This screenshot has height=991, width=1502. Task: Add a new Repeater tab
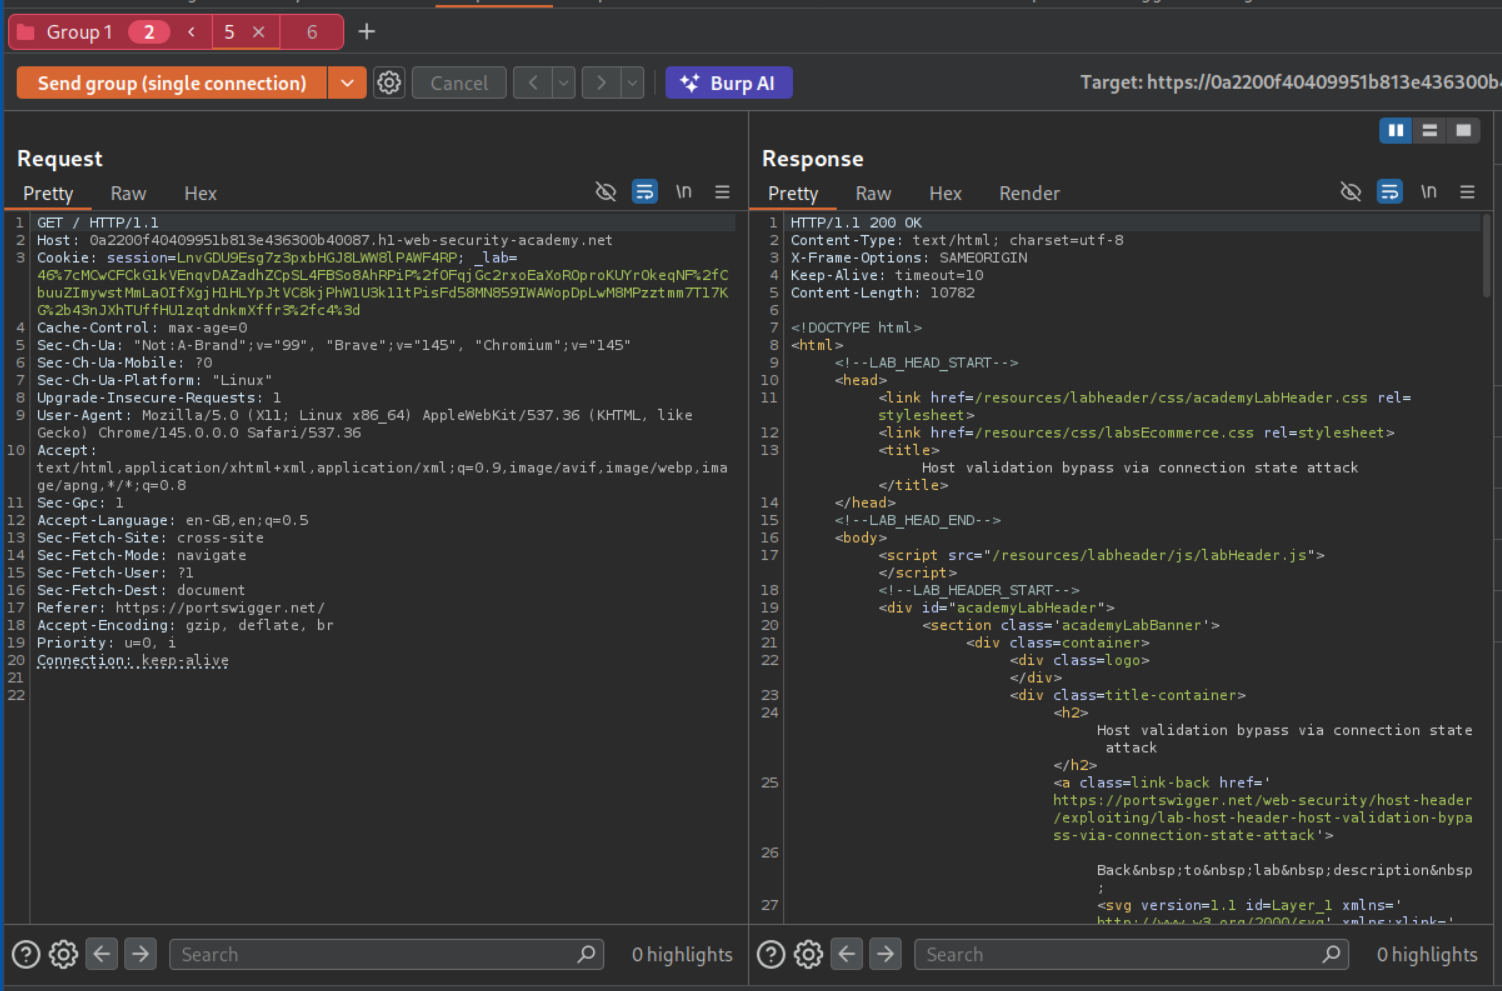[x=367, y=32]
